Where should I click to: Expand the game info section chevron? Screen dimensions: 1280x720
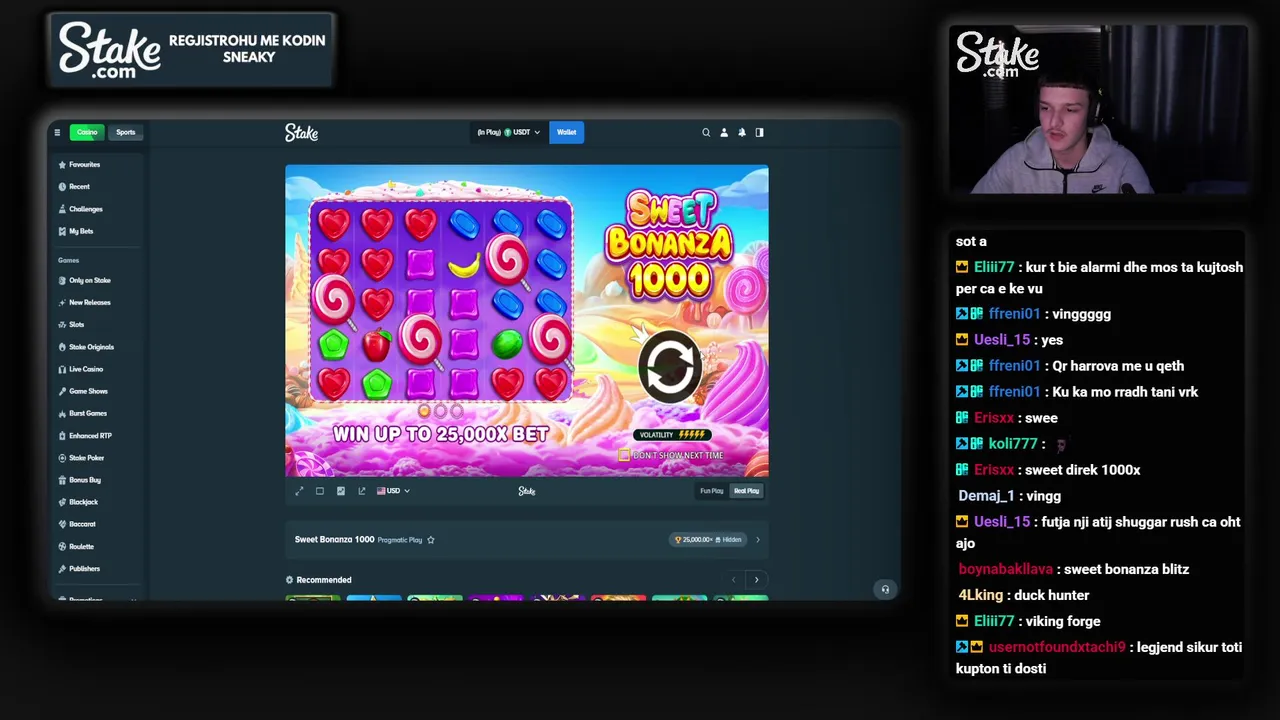point(757,540)
